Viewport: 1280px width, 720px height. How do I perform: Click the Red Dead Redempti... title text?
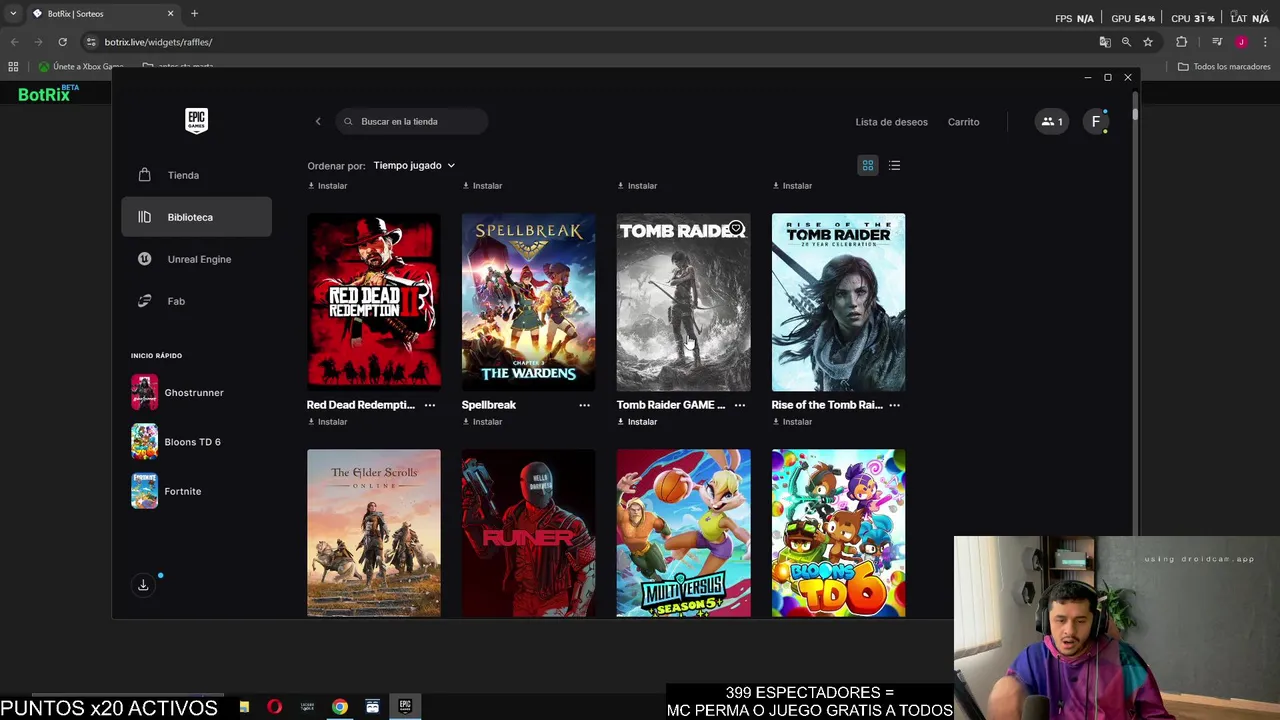pyautogui.click(x=361, y=405)
